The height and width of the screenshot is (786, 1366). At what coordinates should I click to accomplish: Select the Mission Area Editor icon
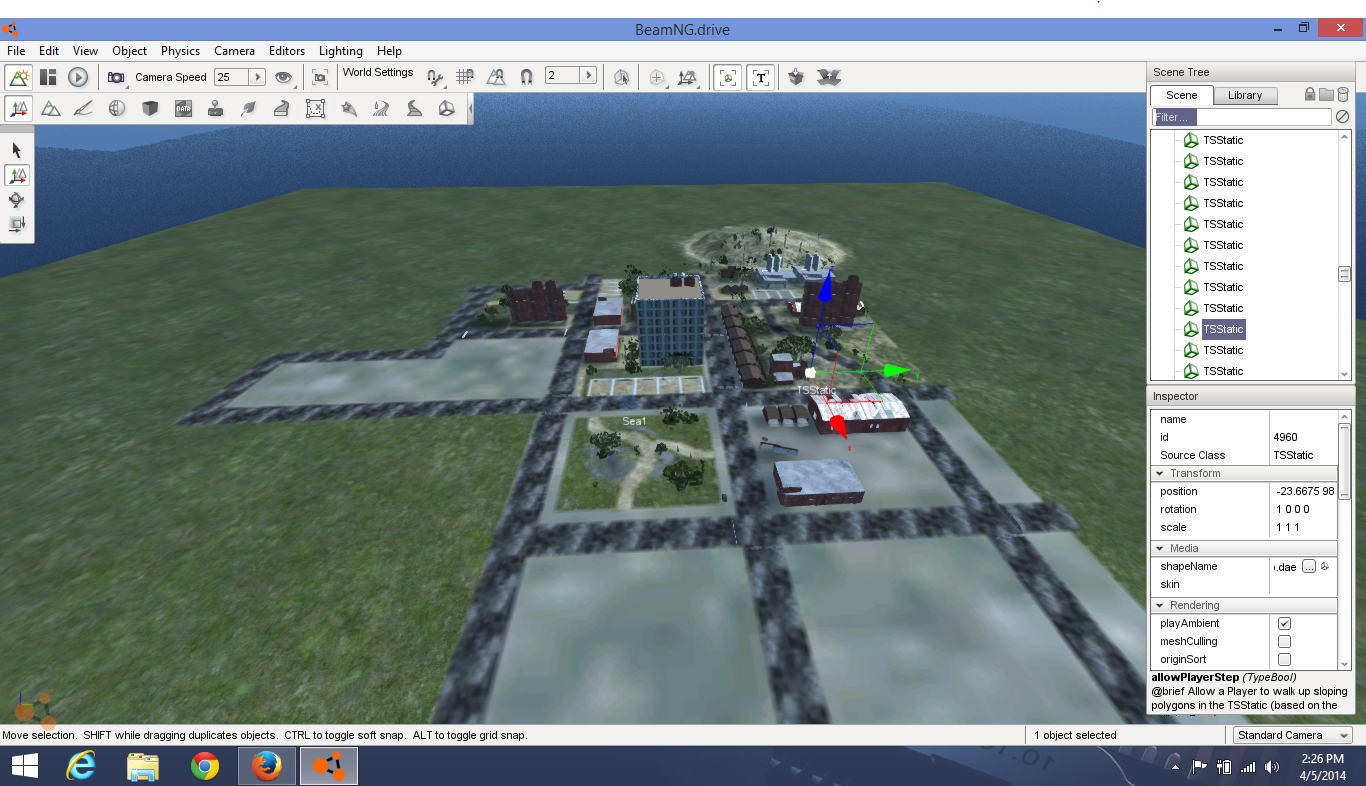click(x=315, y=109)
